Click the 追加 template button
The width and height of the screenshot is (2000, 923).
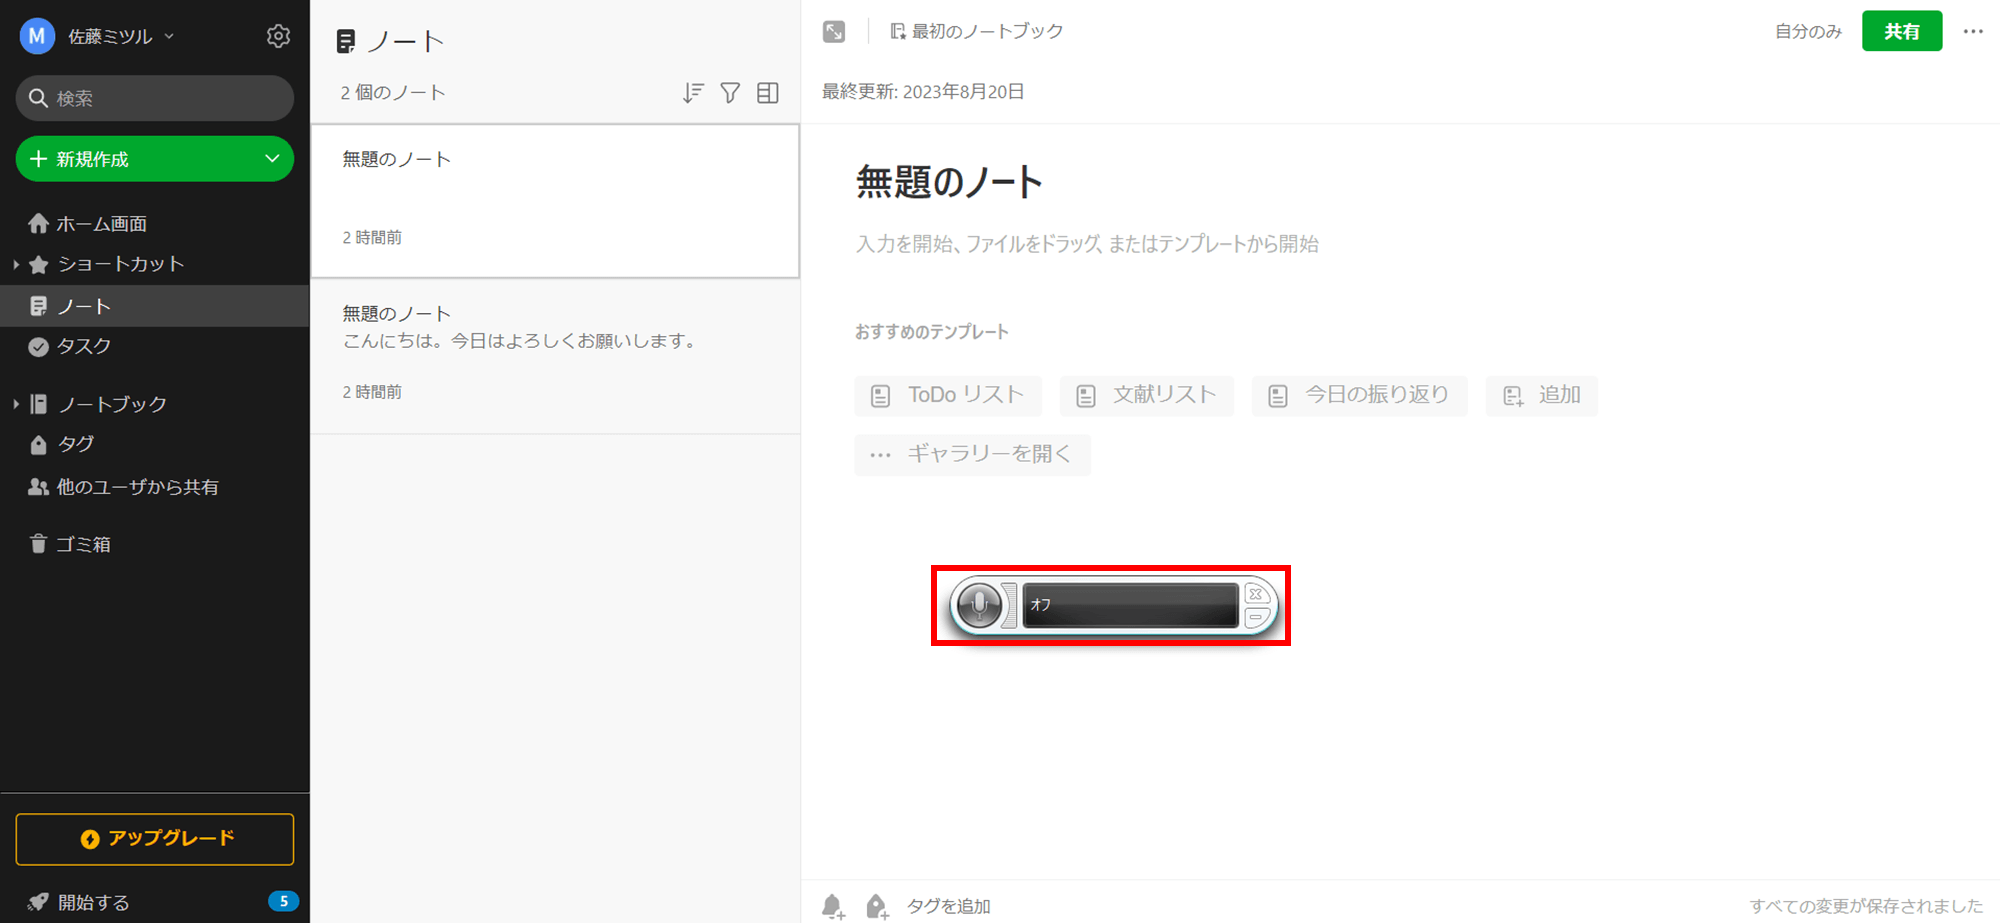(x=1541, y=395)
